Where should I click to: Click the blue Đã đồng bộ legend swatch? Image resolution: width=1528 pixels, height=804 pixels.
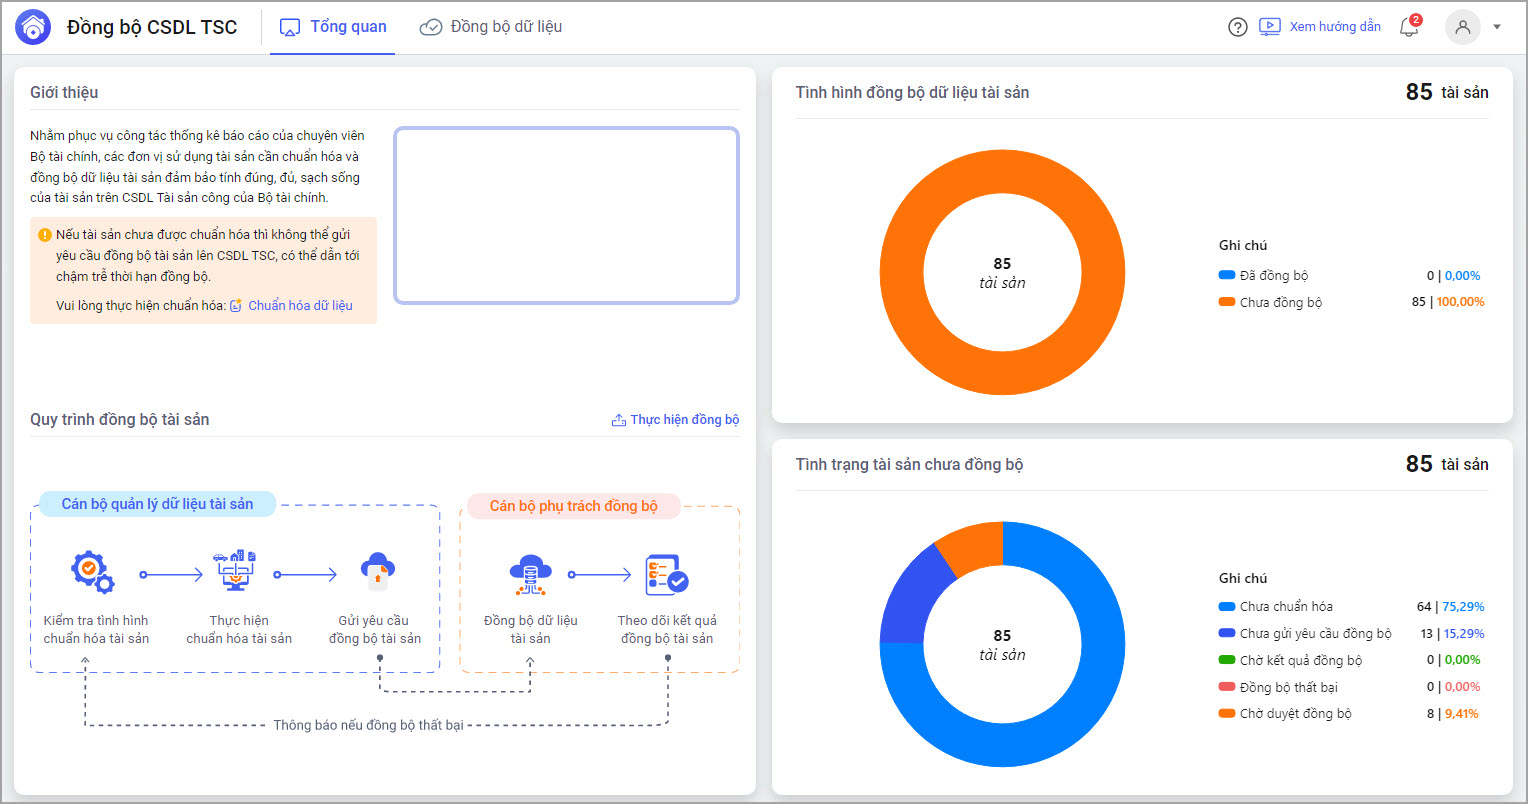click(1227, 275)
